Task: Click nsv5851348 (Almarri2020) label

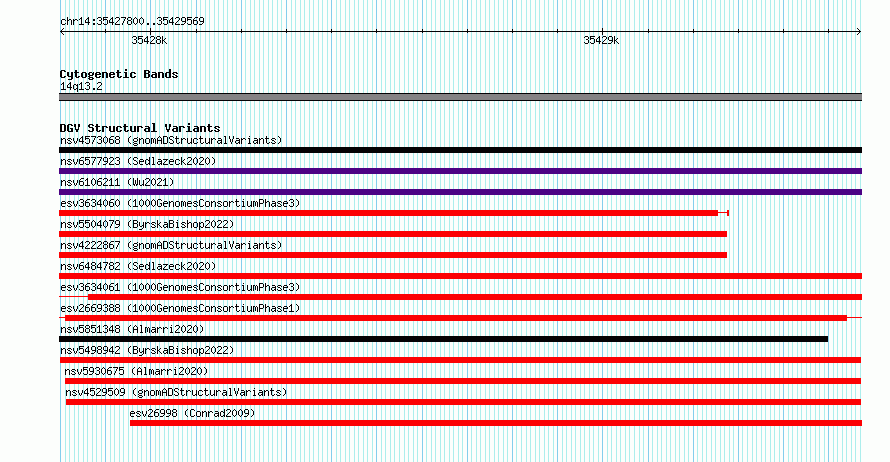Action: [132, 329]
